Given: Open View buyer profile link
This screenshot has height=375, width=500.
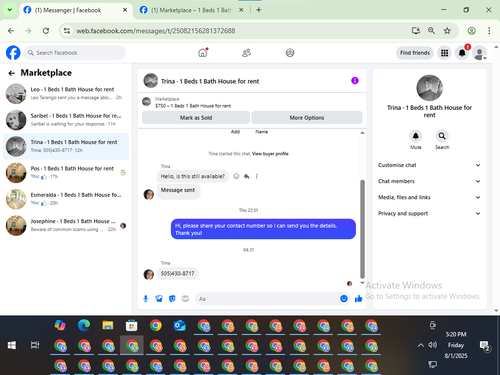Looking at the screenshot, I should click(x=270, y=154).
